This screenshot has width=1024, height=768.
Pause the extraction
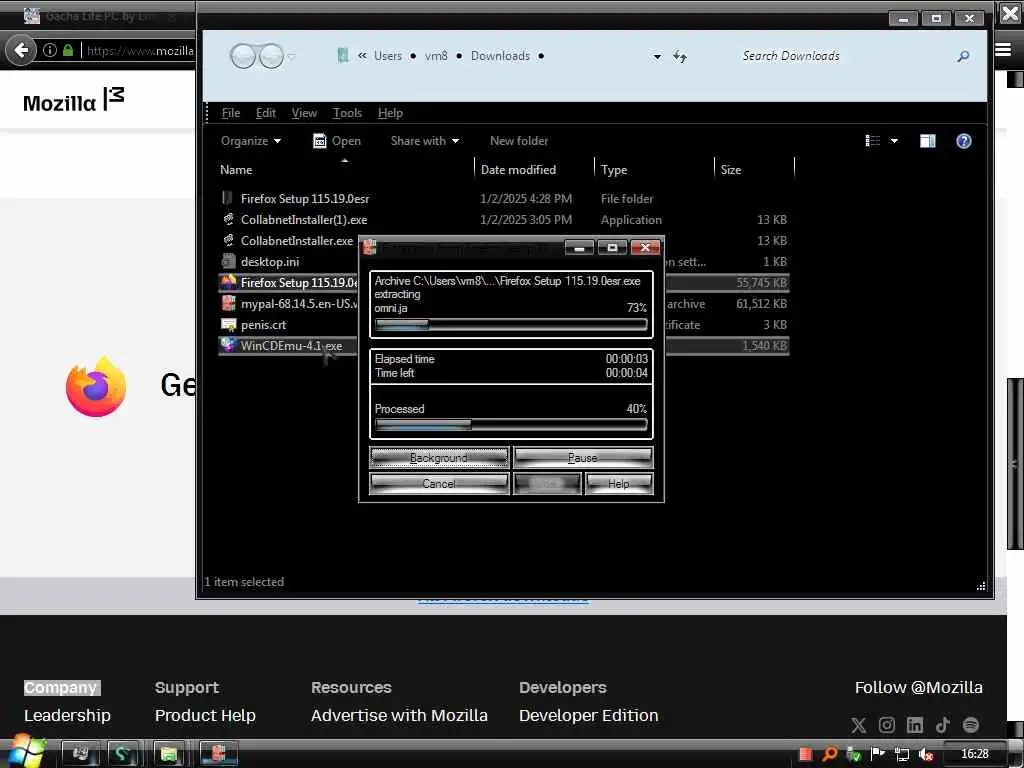[x=583, y=458]
